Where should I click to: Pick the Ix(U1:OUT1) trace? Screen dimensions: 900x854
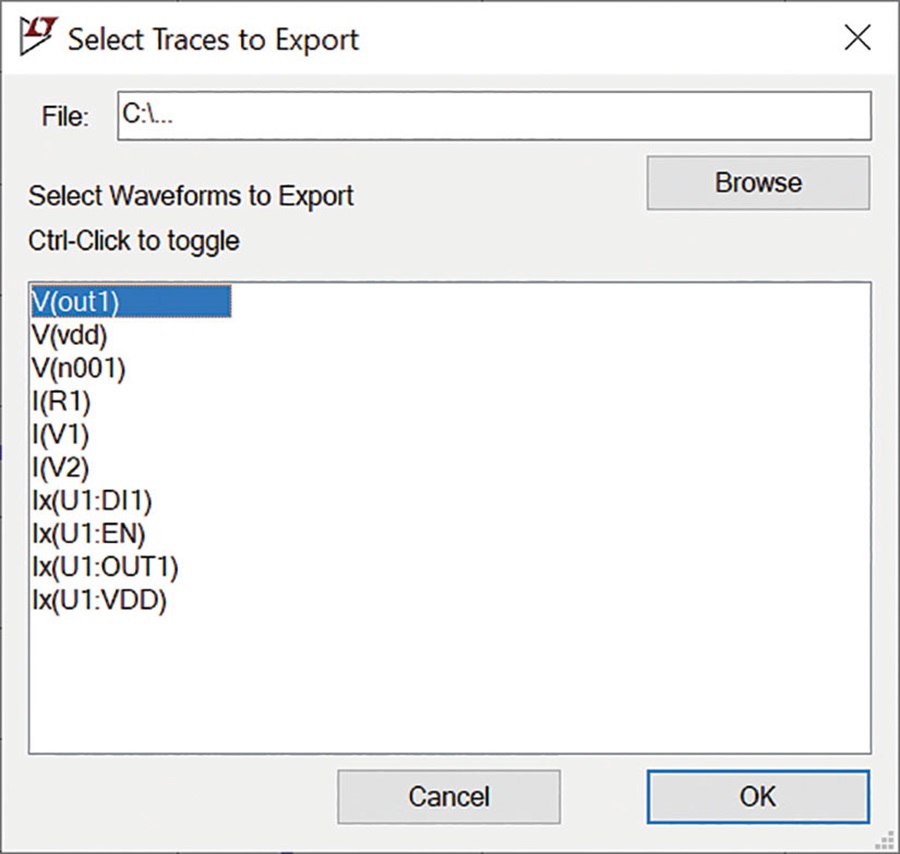[x=105, y=567]
